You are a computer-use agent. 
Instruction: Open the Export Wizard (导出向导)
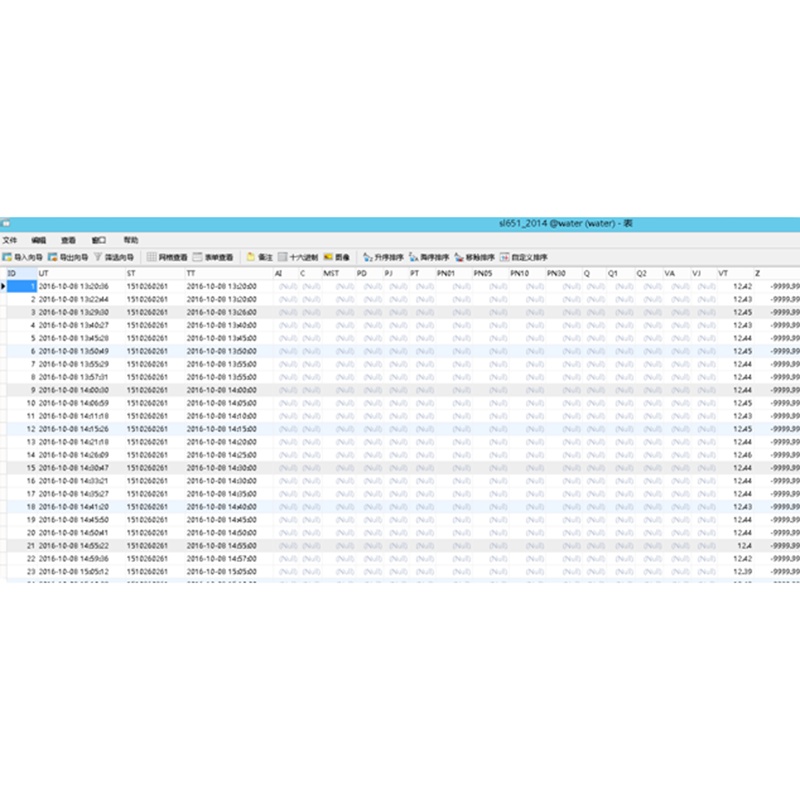click(68, 257)
